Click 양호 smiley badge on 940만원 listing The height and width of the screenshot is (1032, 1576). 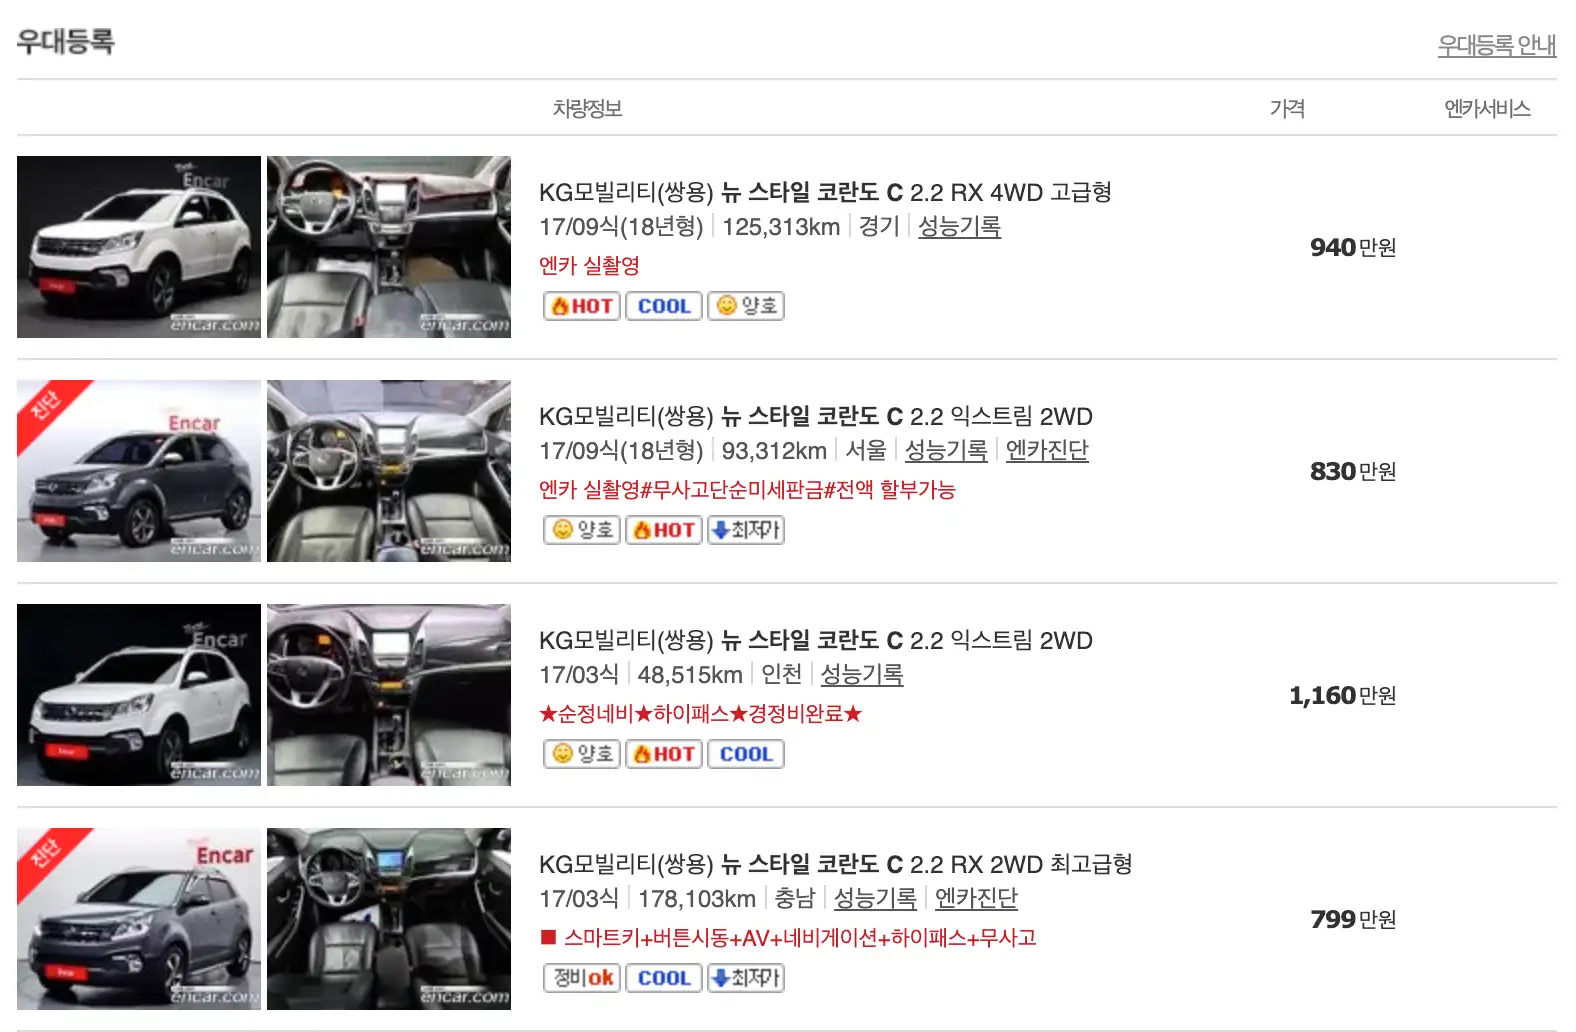(x=746, y=306)
